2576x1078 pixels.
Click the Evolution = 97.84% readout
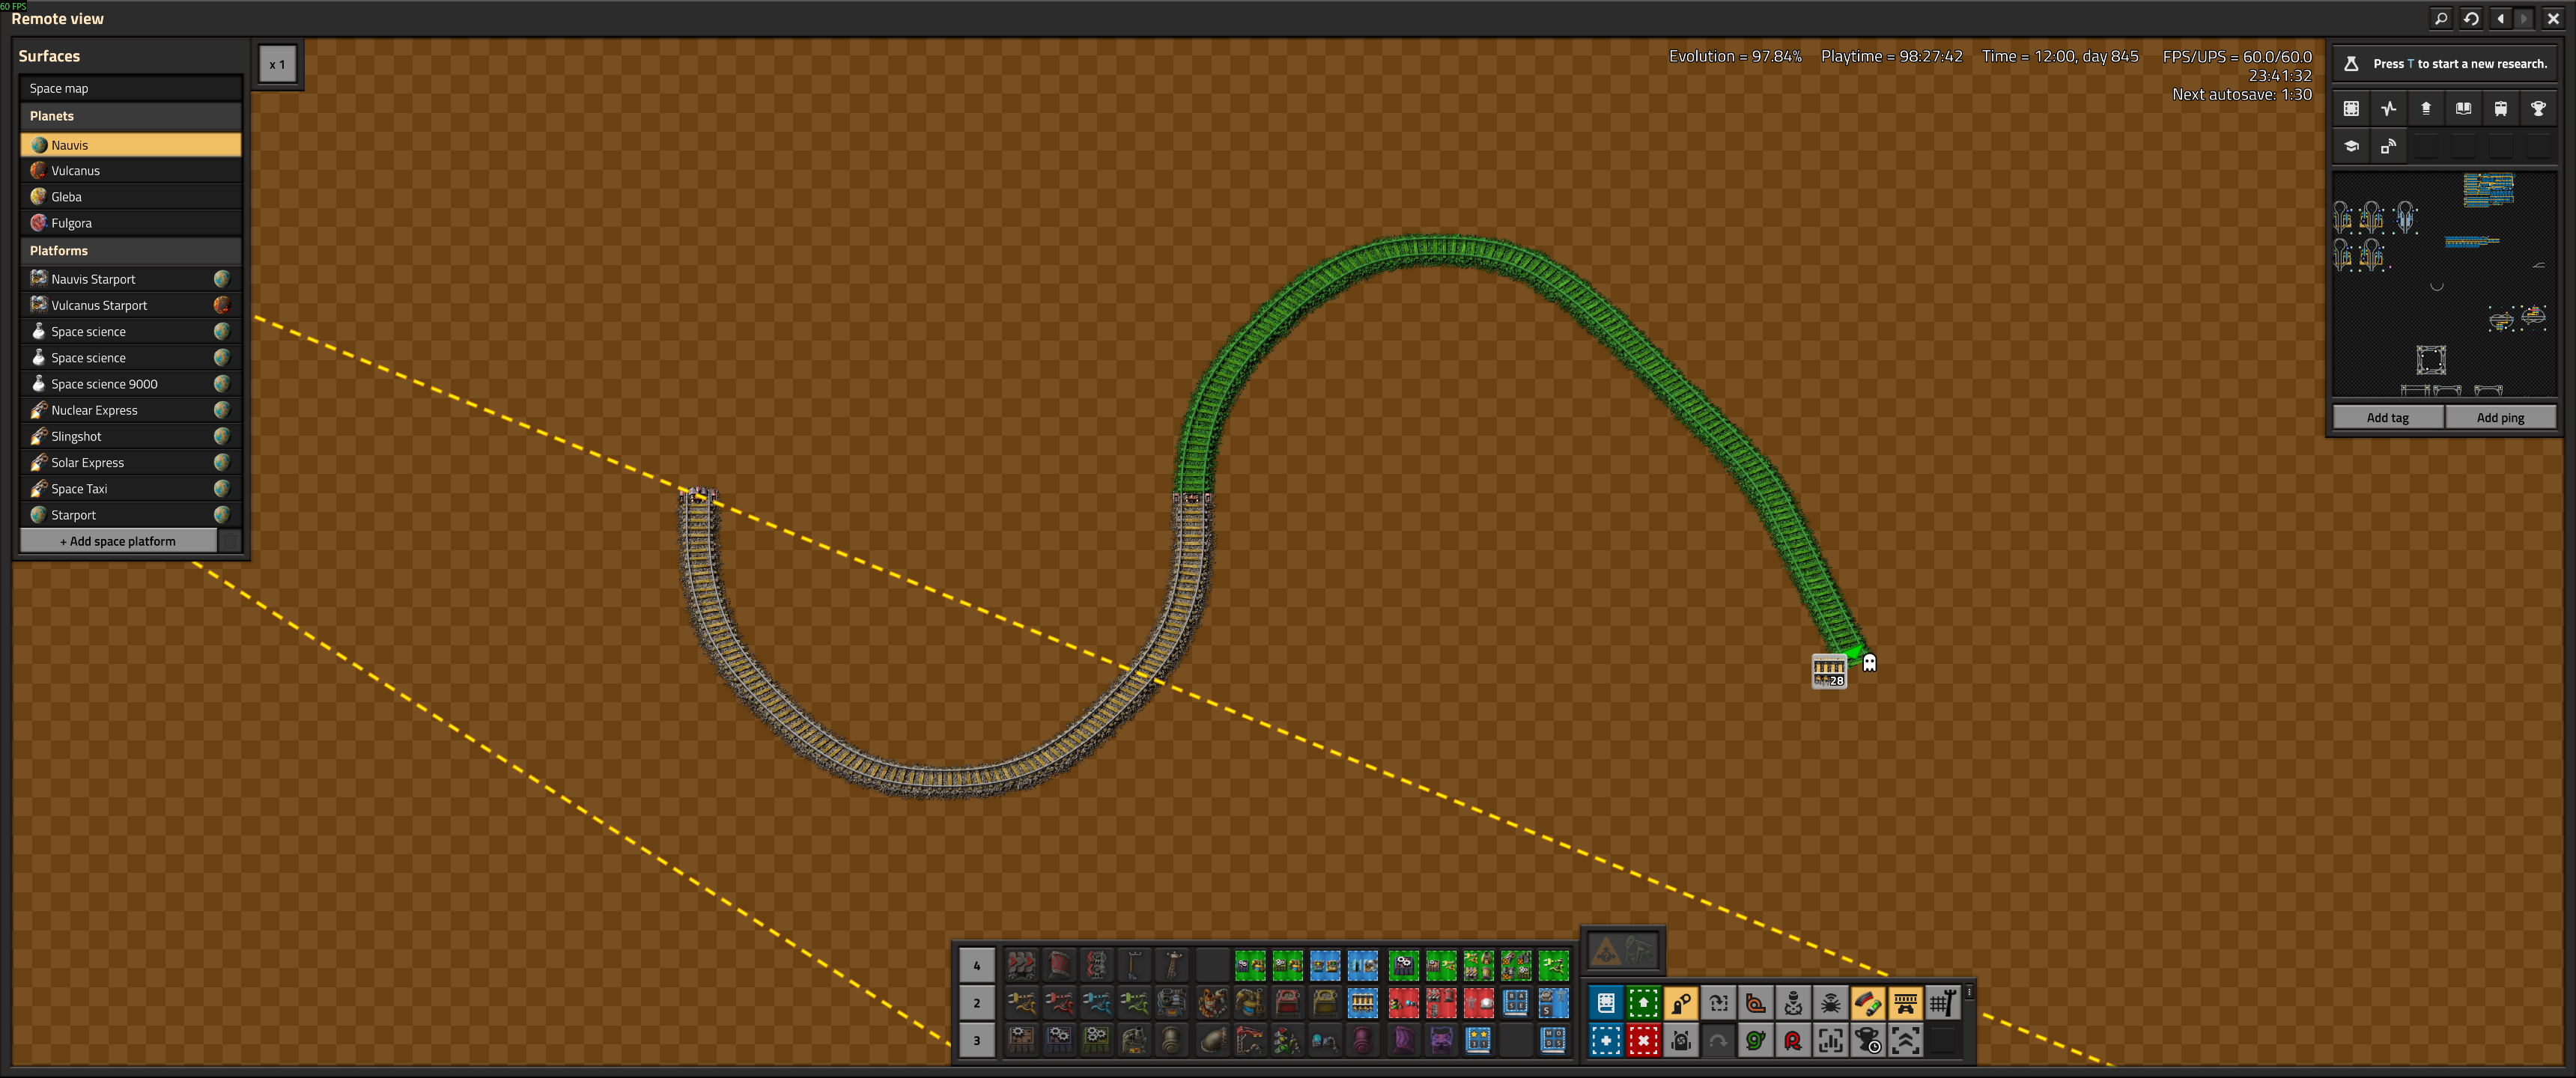(1735, 56)
